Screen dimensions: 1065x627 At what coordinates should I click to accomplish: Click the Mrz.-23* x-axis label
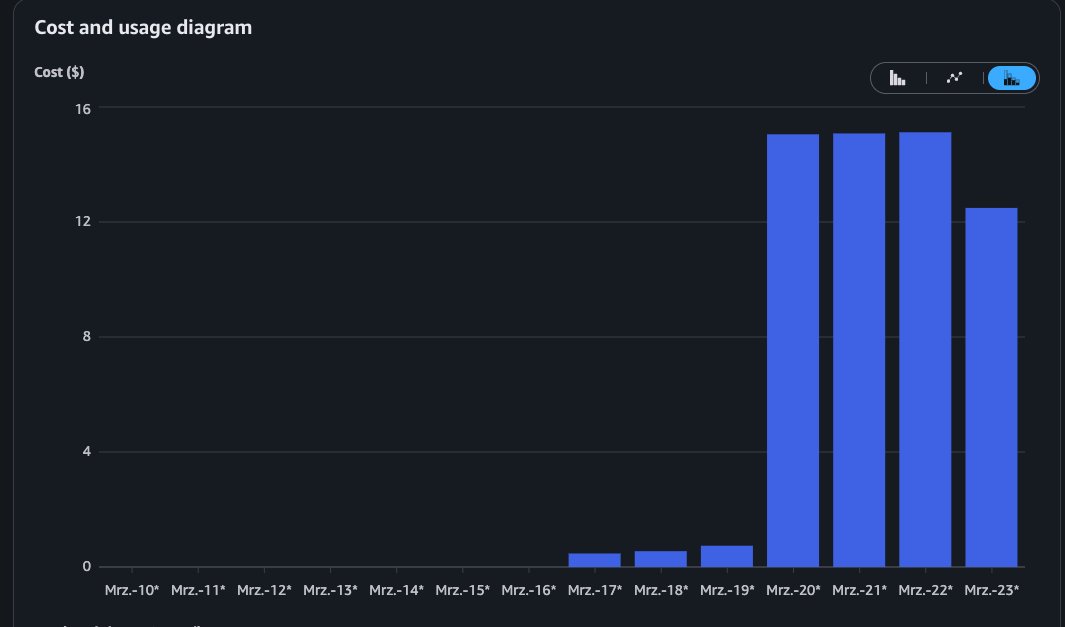991,591
